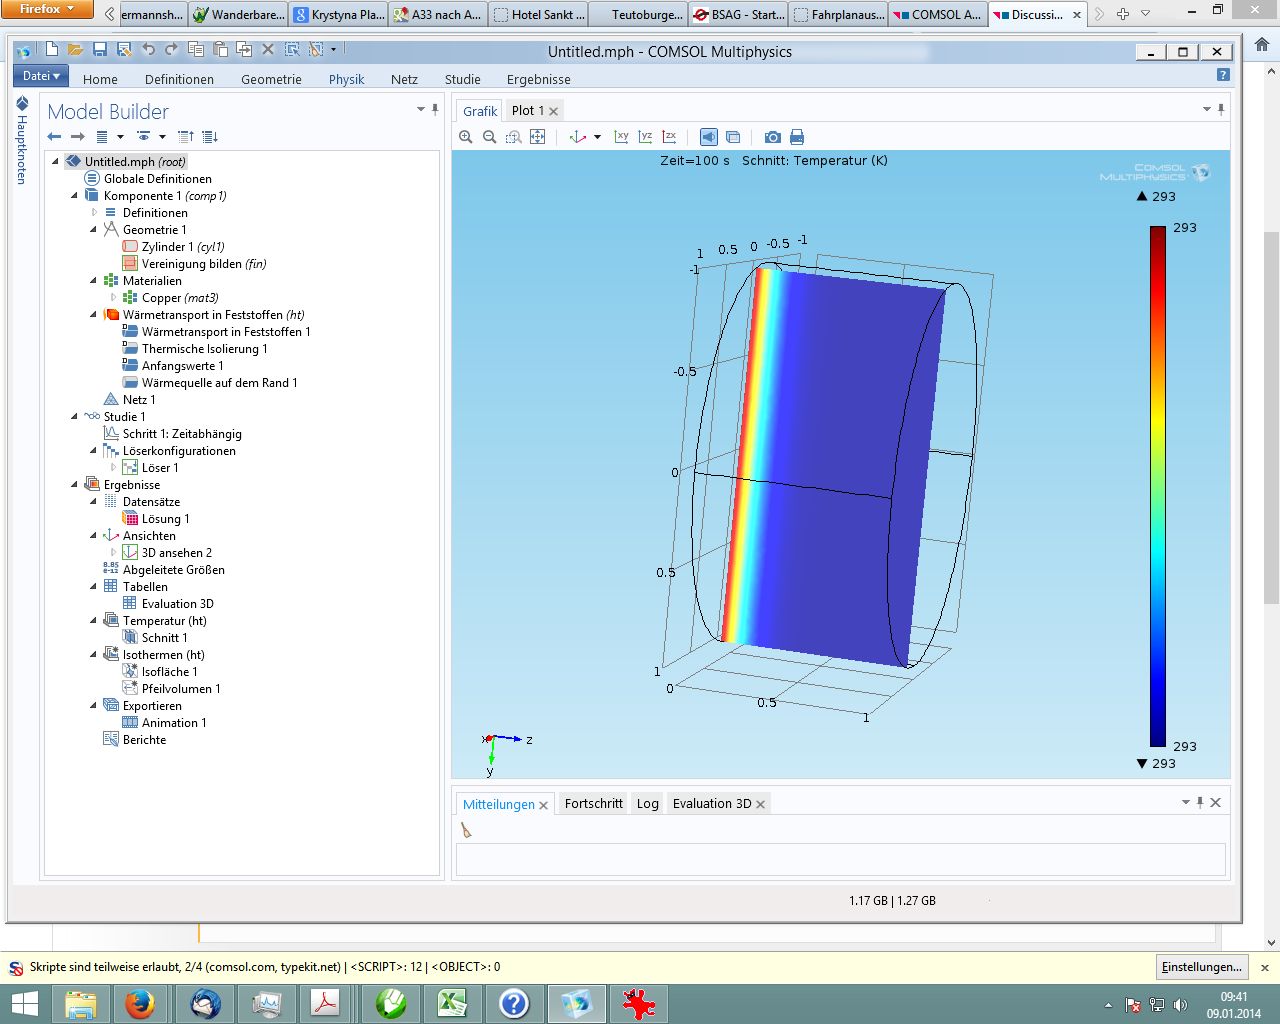This screenshot has width=1280, height=1024.
Task: Toggle the scene light button
Action: pos(709,137)
